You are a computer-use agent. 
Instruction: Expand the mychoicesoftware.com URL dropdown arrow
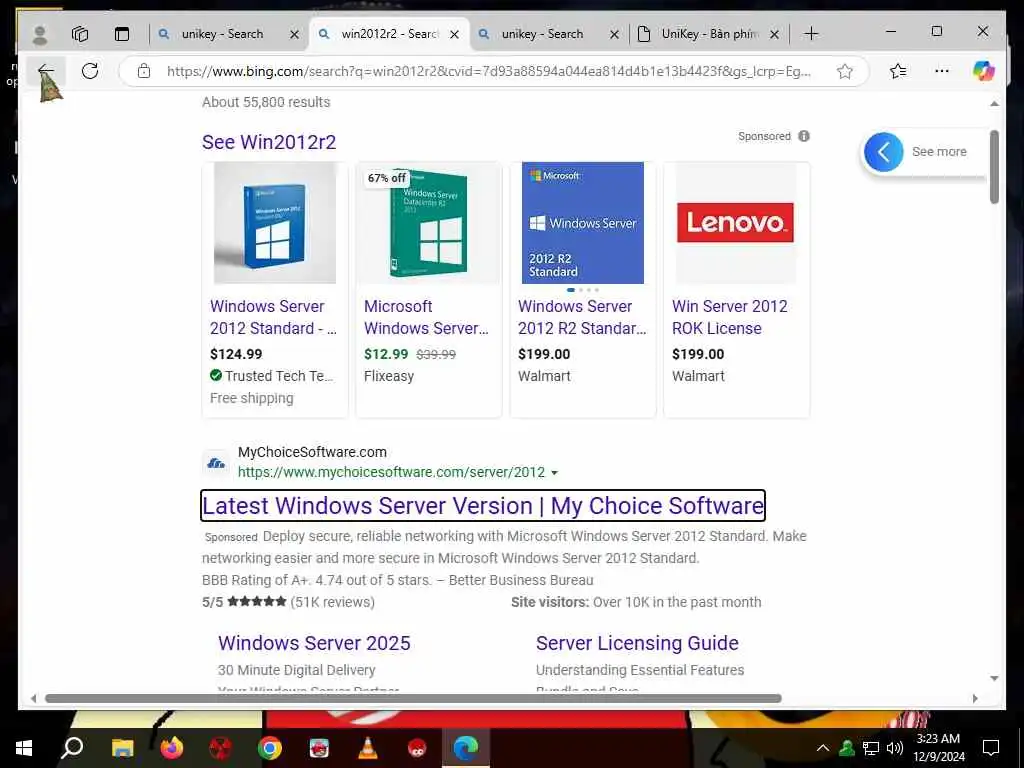[x=554, y=473]
